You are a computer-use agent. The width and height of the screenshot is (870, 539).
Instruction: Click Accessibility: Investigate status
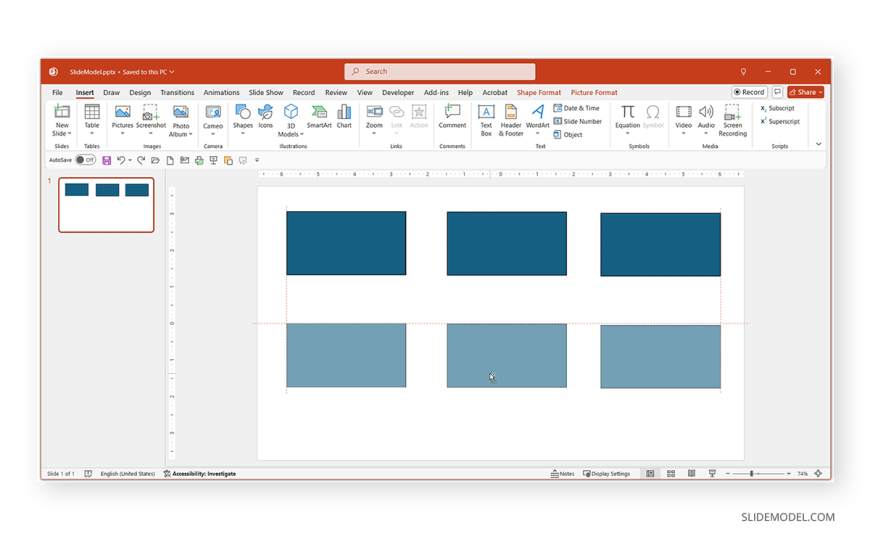[200, 473]
